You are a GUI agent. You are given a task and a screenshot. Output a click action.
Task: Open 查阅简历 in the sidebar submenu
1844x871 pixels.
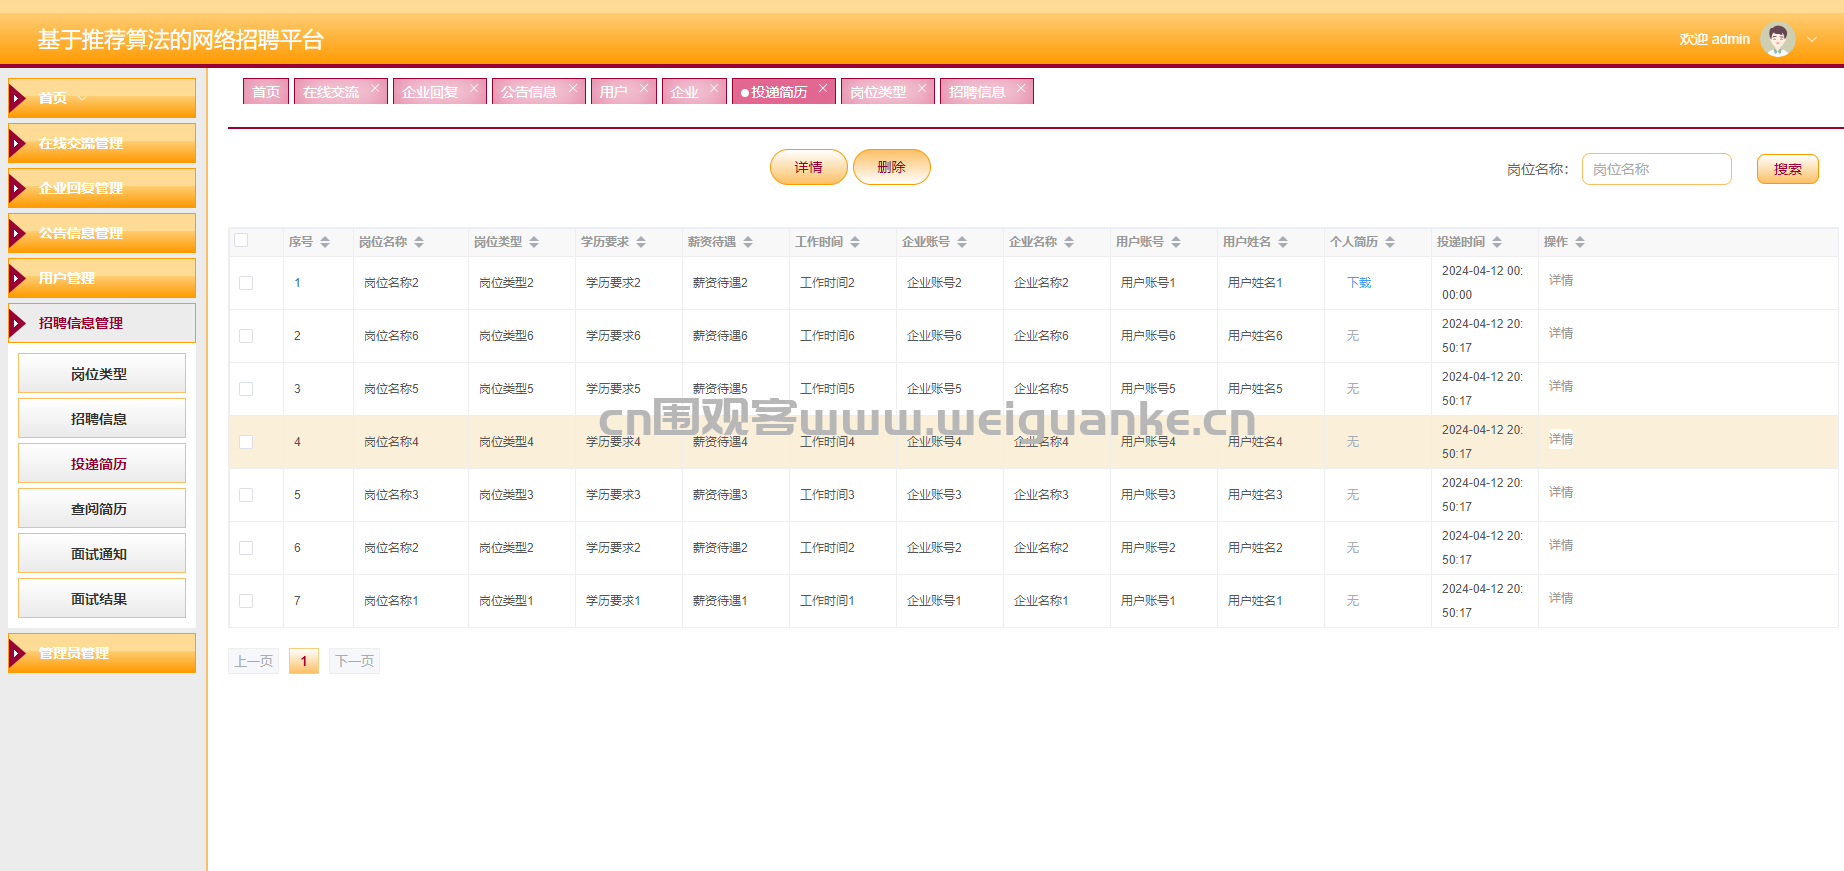pos(101,509)
